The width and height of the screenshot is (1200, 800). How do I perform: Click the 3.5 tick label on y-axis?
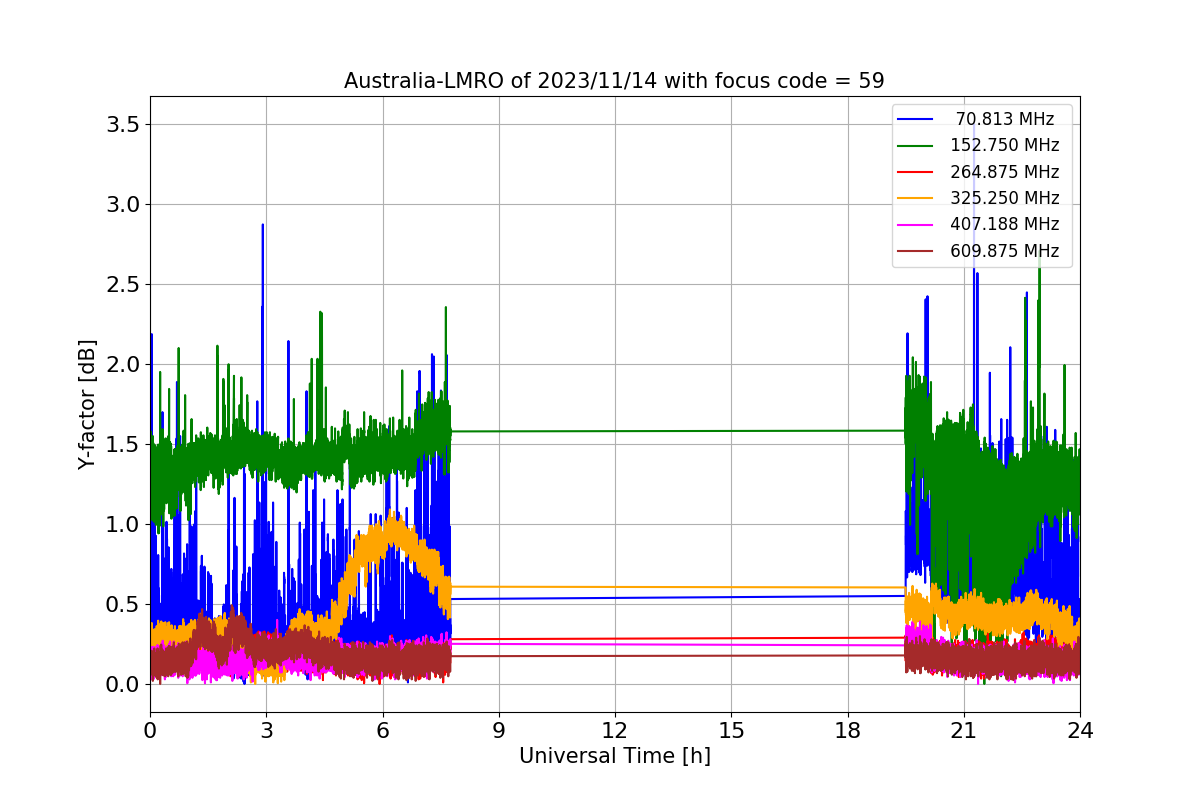pyautogui.click(x=122, y=125)
